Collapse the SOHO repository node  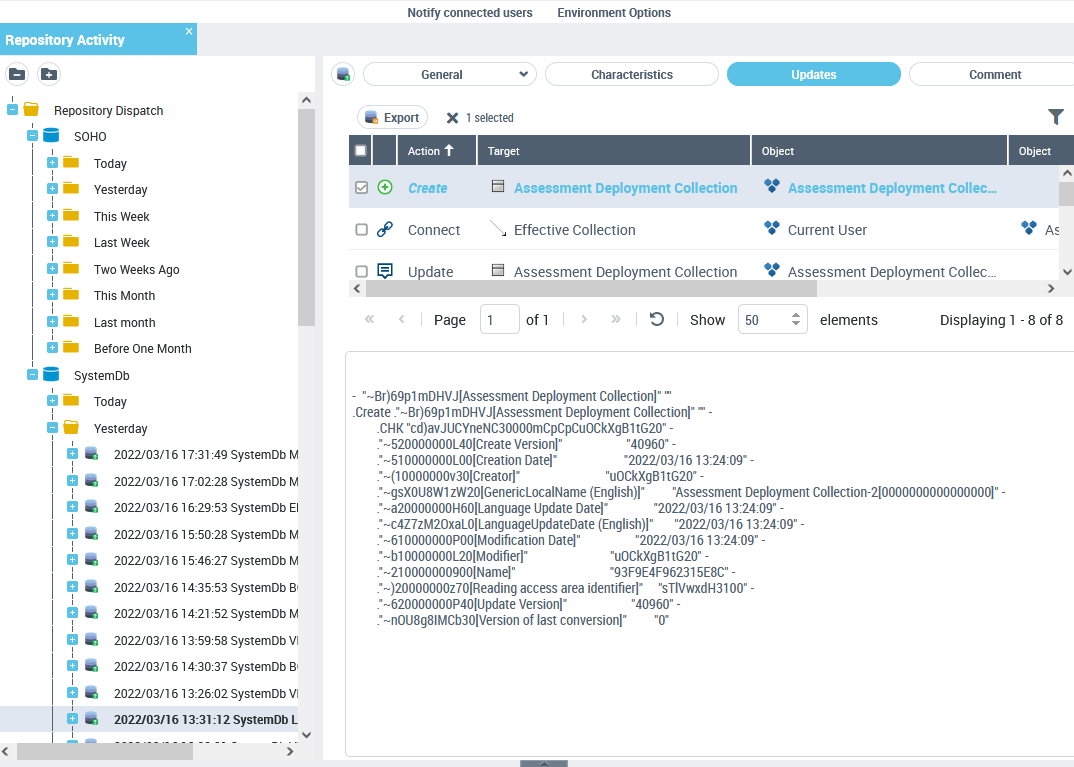[x=32, y=136]
